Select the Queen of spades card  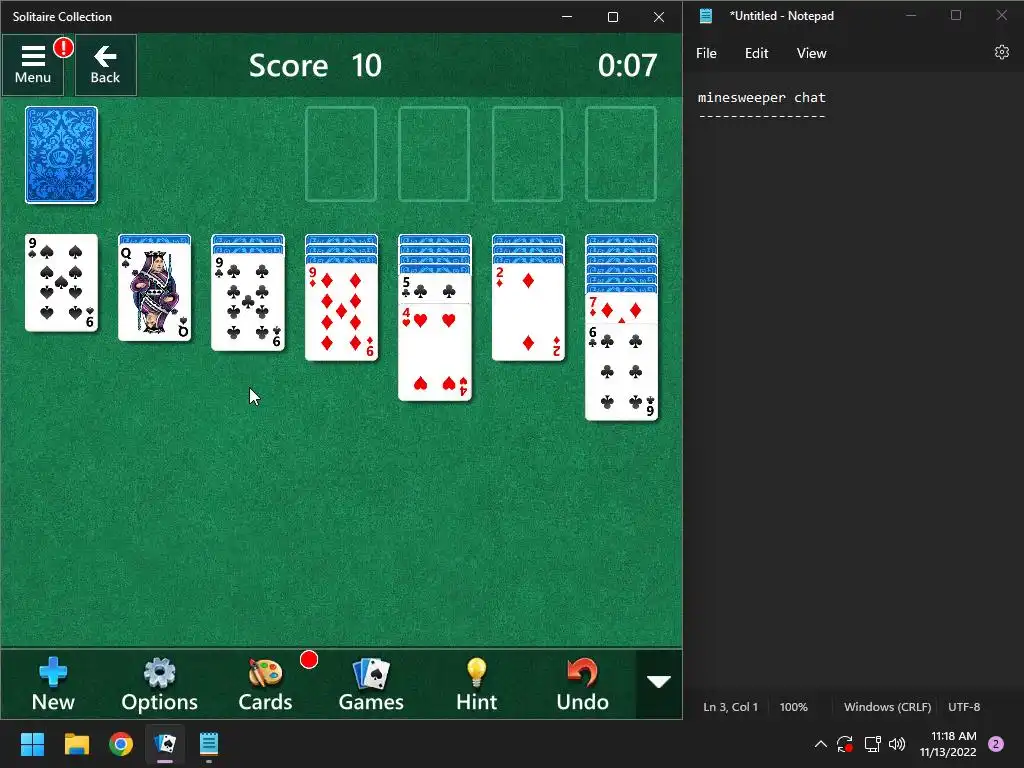coord(155,293)
